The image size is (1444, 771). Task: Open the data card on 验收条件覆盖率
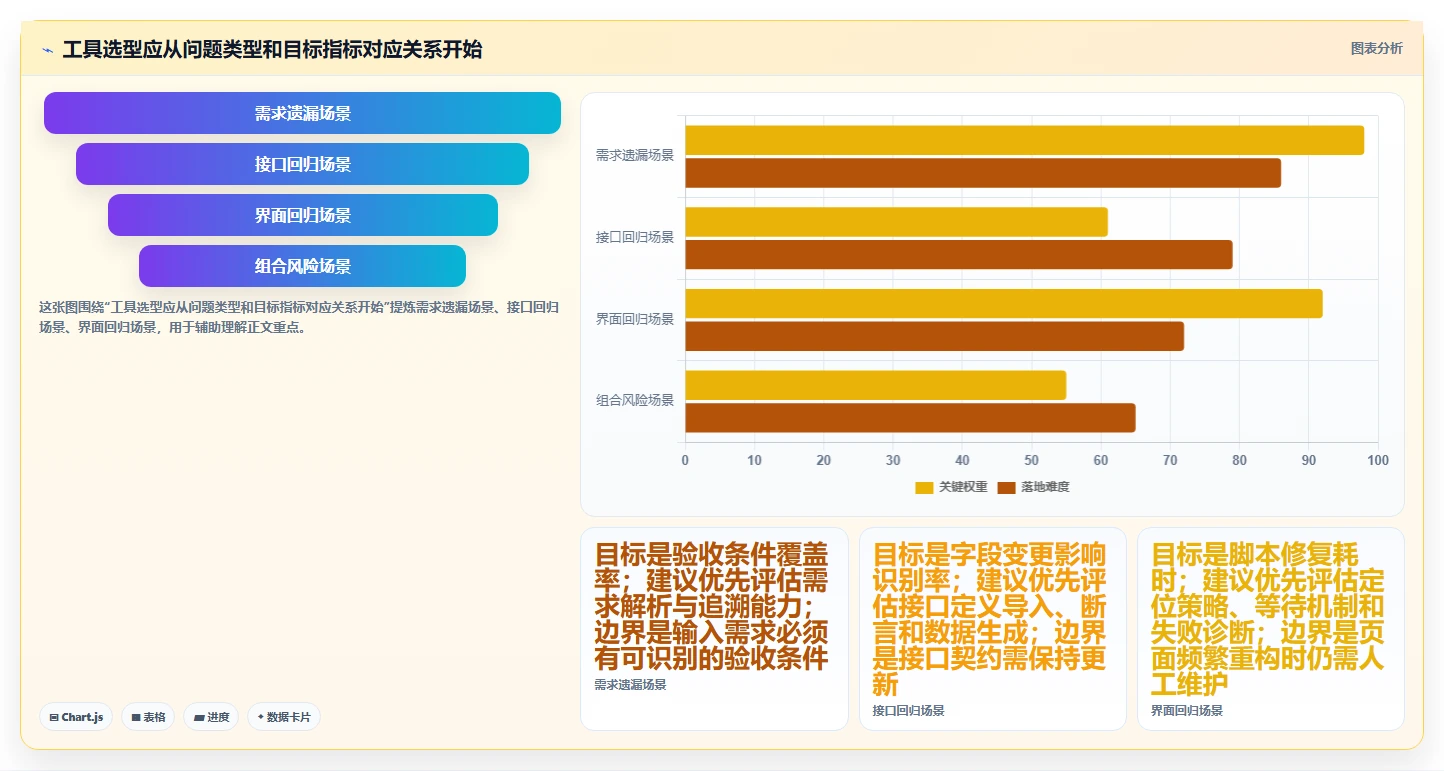pyautogui.click(x=714, y=629)
